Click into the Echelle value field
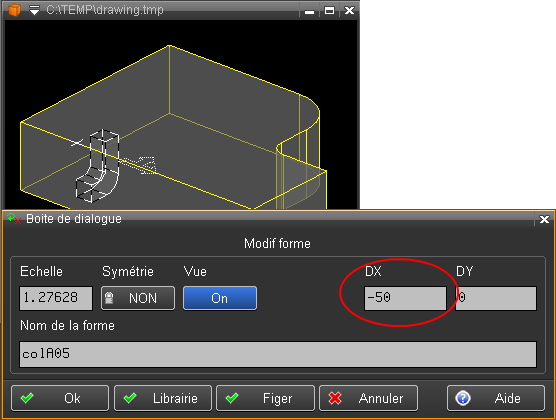556x420 pixels. point(56,298)
